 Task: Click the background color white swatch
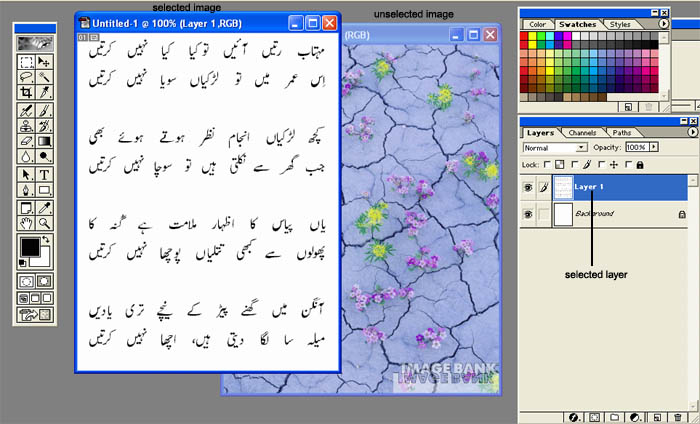point(45,262)
